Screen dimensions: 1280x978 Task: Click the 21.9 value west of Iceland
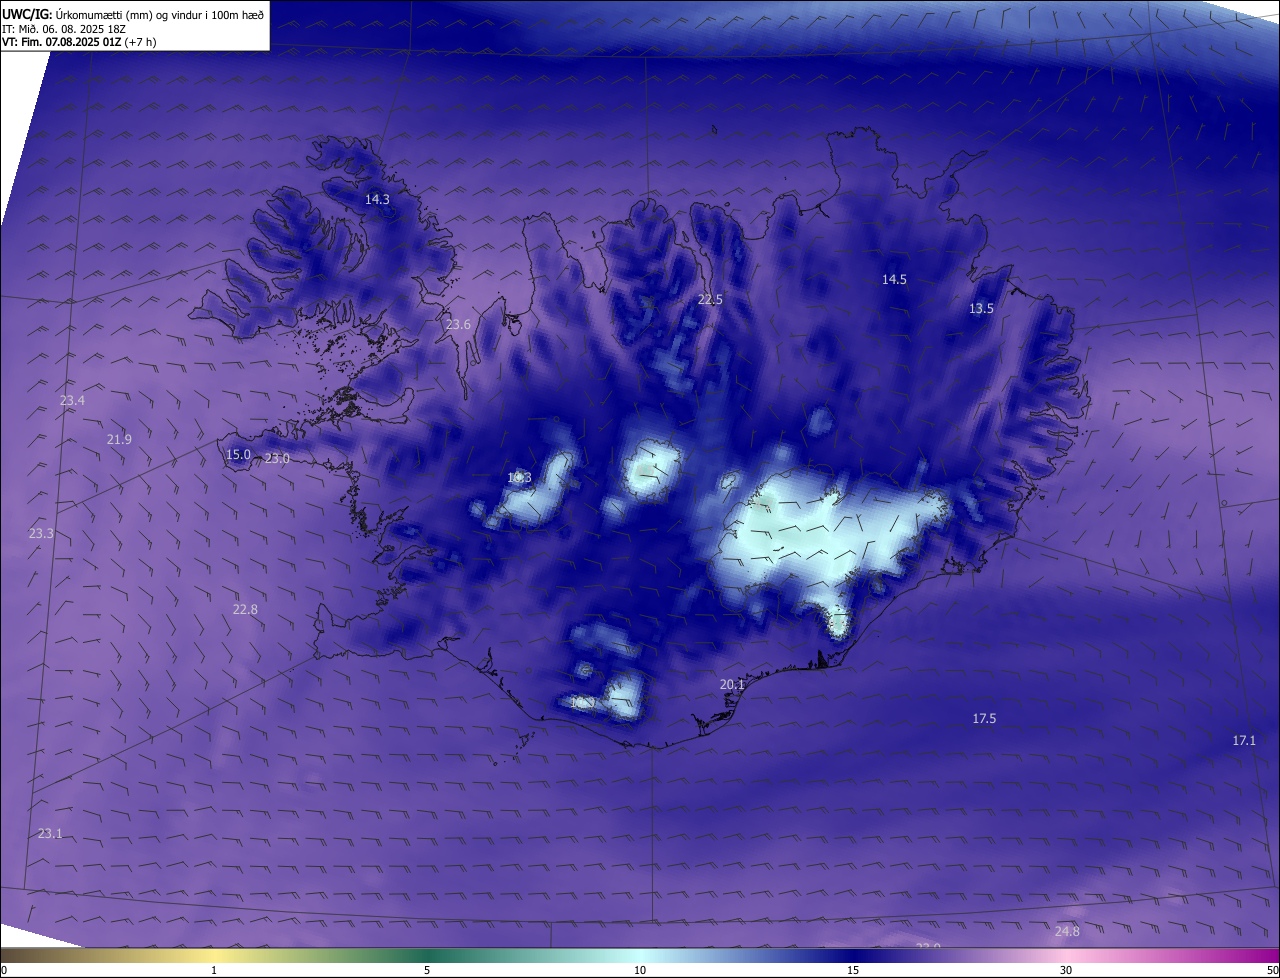(x=119, y=439)
